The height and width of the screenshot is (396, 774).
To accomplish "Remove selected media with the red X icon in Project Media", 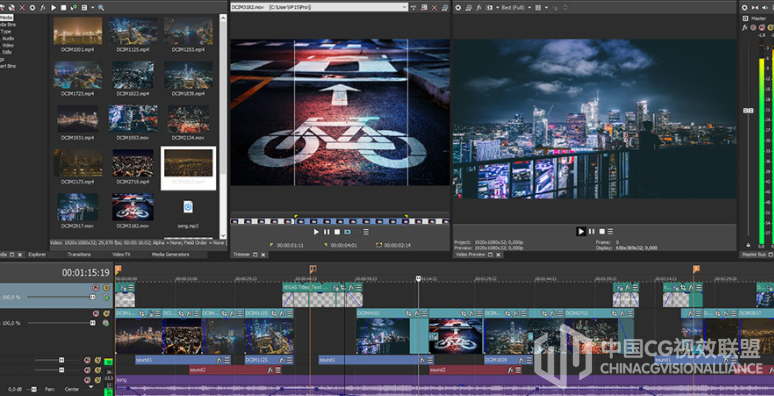I will point(22,7).
